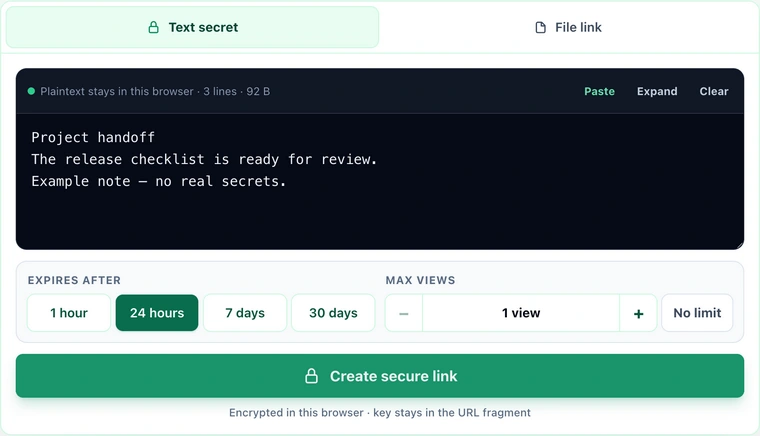
Task: Click the 1 view count field
Action: click(x=521, y=313)
